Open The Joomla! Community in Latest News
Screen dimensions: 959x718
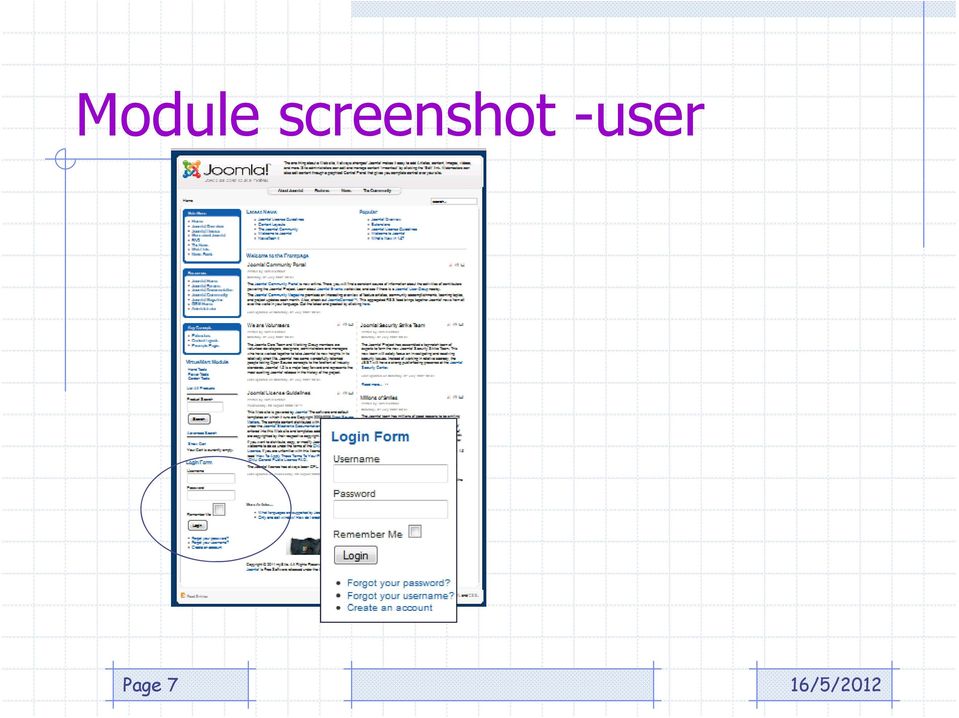pos(278,229)
